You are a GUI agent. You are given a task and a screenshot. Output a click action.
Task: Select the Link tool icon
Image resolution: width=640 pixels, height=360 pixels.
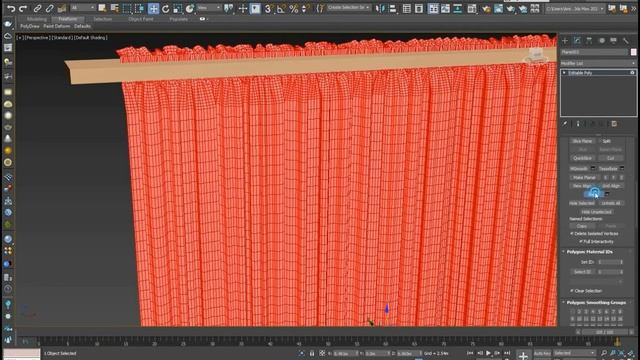coord(37,8)
